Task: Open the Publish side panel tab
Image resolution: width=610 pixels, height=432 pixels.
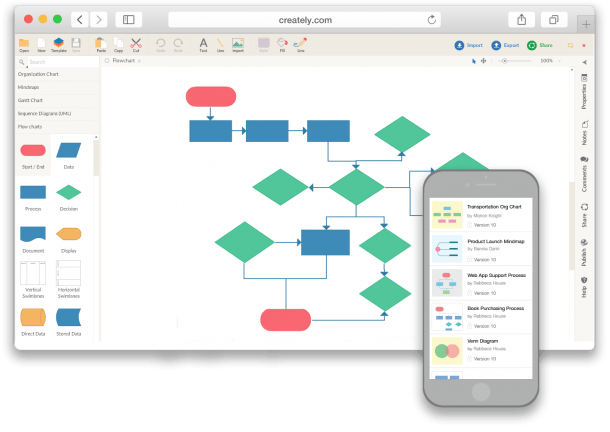Action: click(584, 253)
